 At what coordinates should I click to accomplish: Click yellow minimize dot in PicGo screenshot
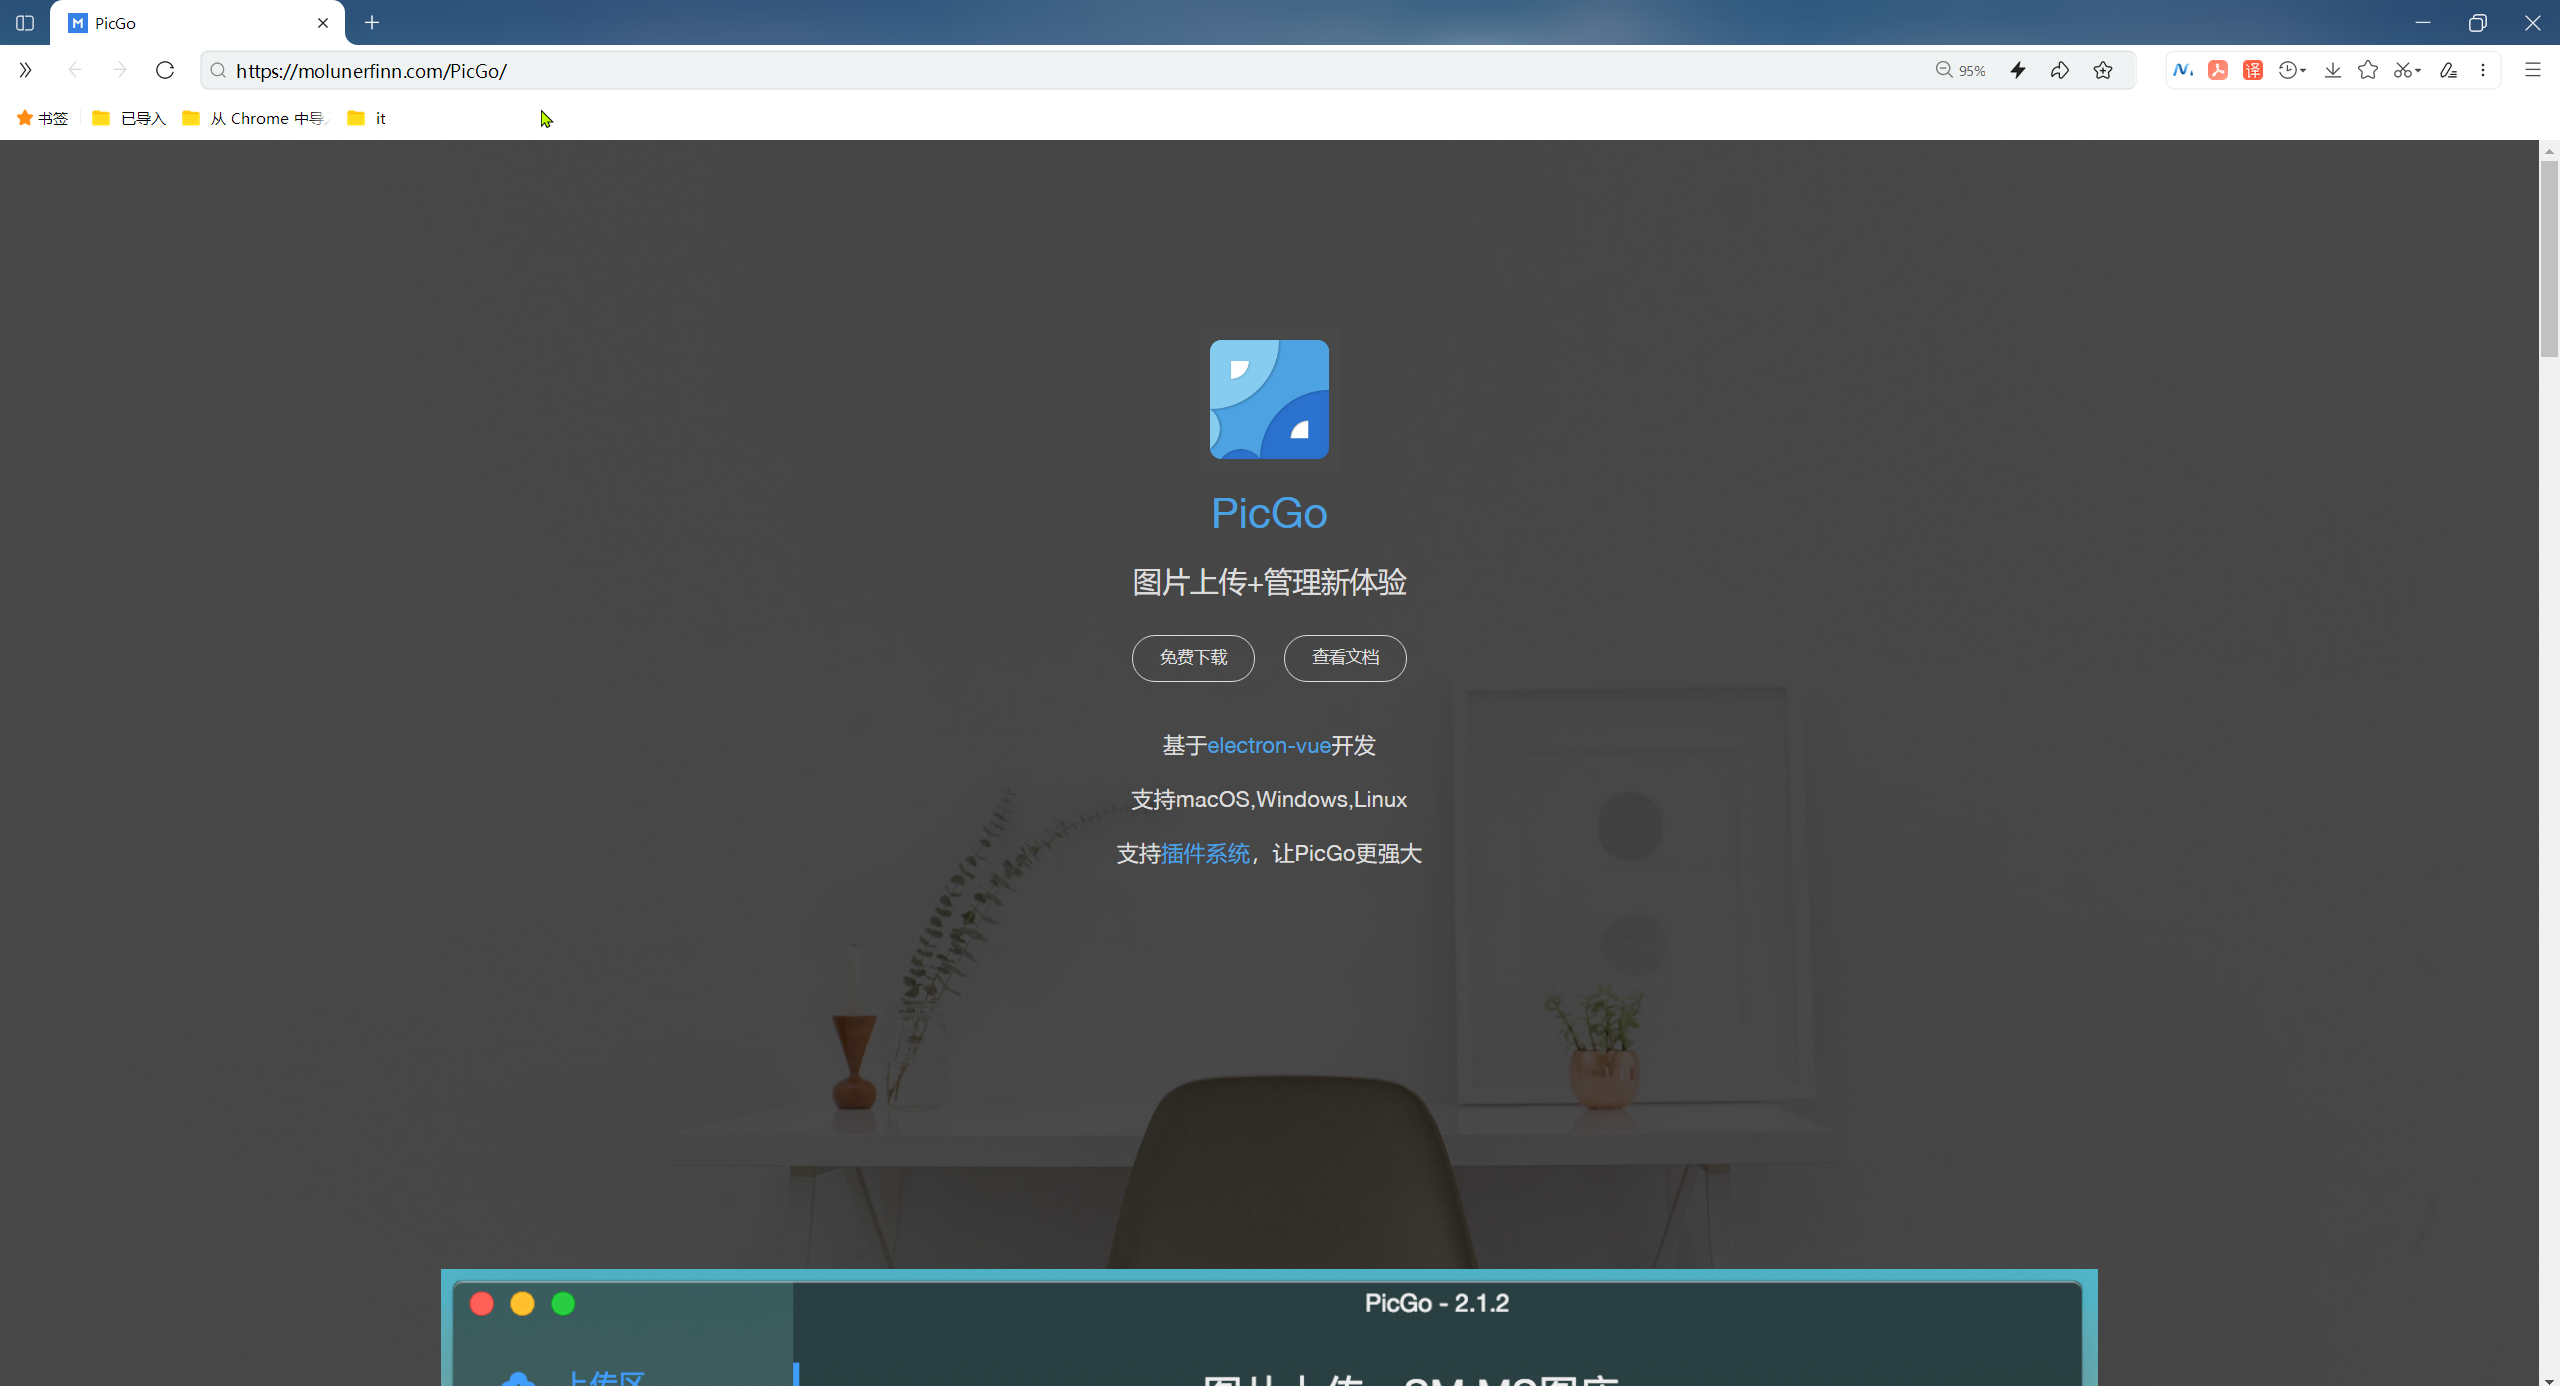(x=522, y=1303)
